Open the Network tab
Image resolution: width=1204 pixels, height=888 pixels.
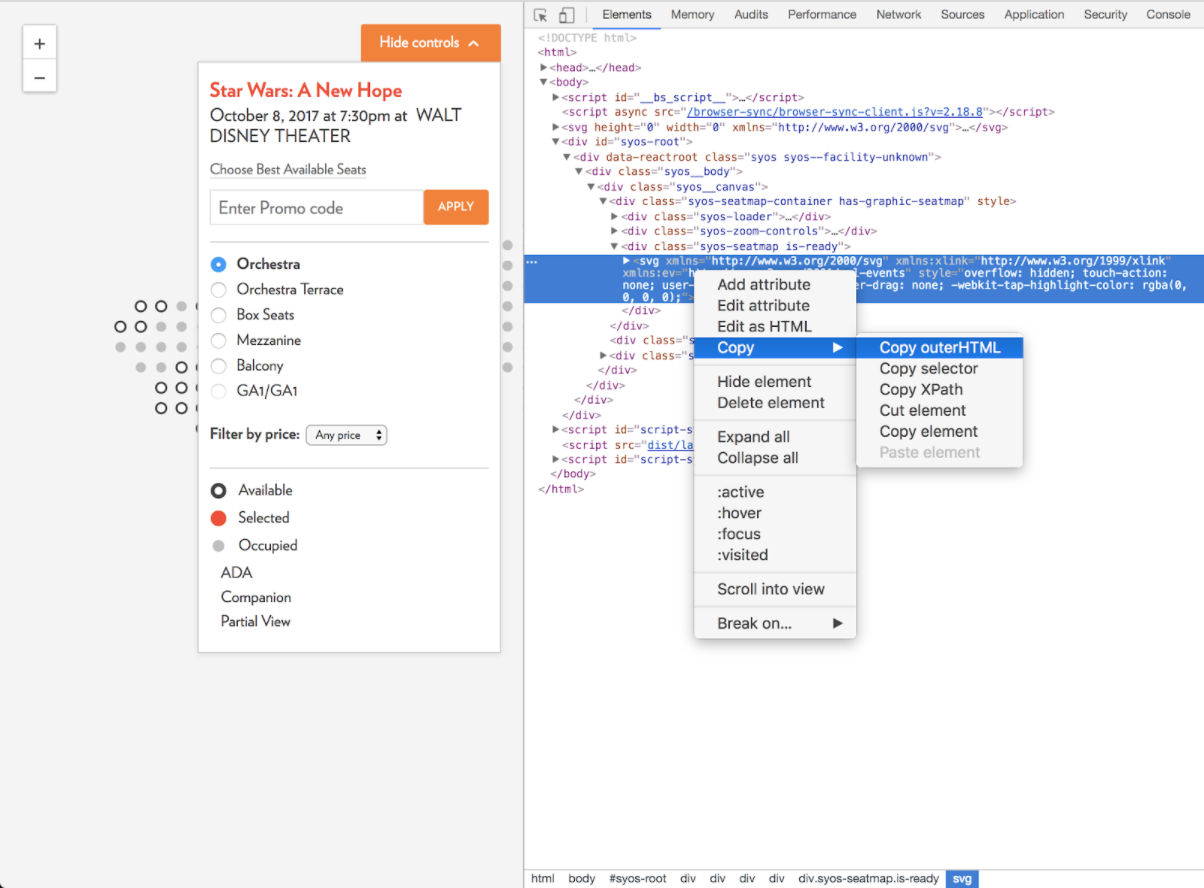pyautogui.click(x=899, y=15)
